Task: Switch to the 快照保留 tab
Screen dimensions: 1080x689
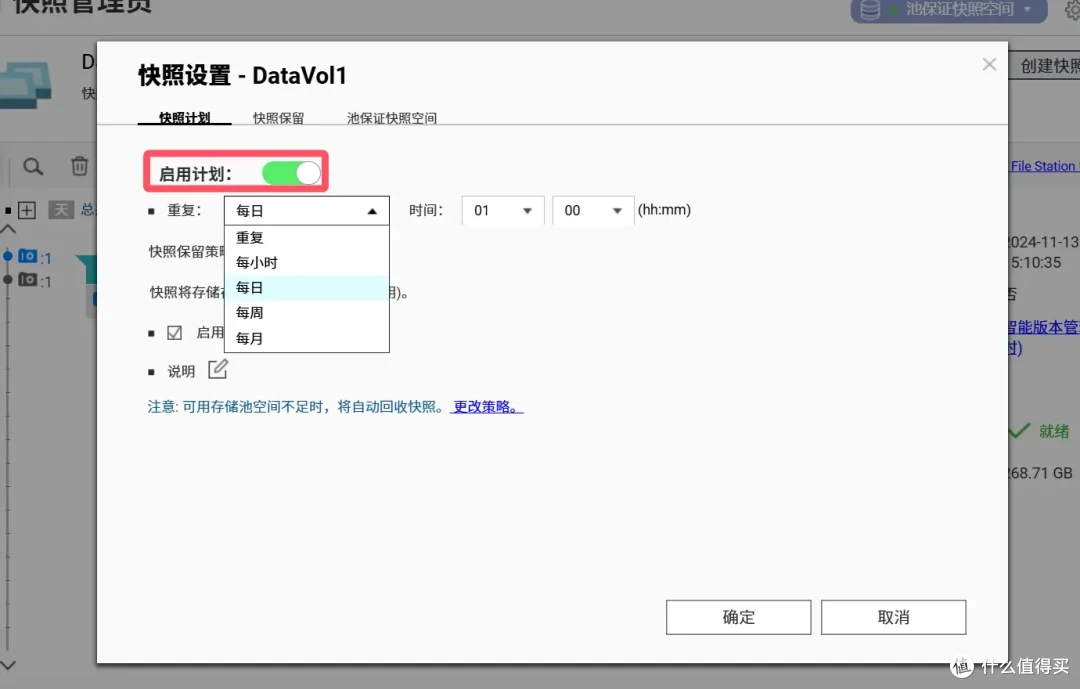Action: coord(278,118)
